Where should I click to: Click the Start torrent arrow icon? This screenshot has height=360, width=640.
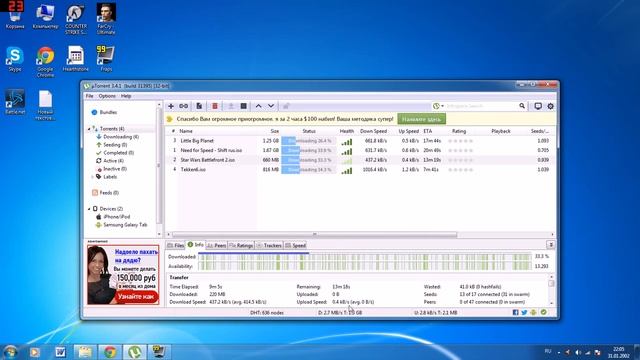click(231, 106)
